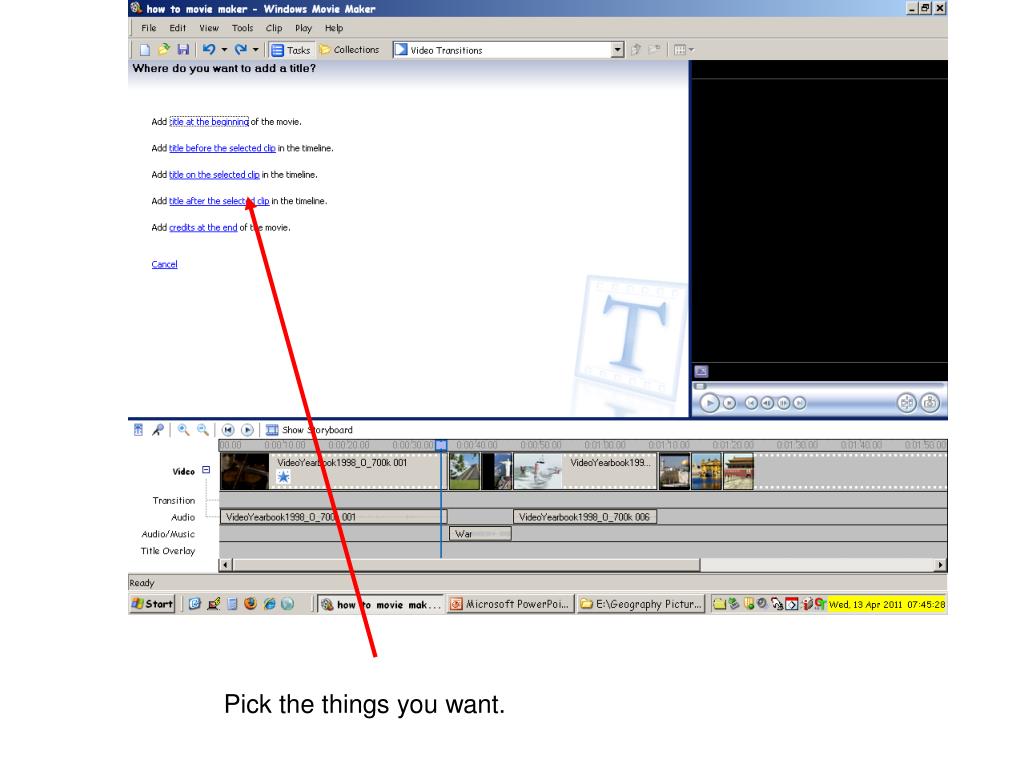Click the timeline scrollbar left arrow
1024x768 pixels.
point(226,565)
